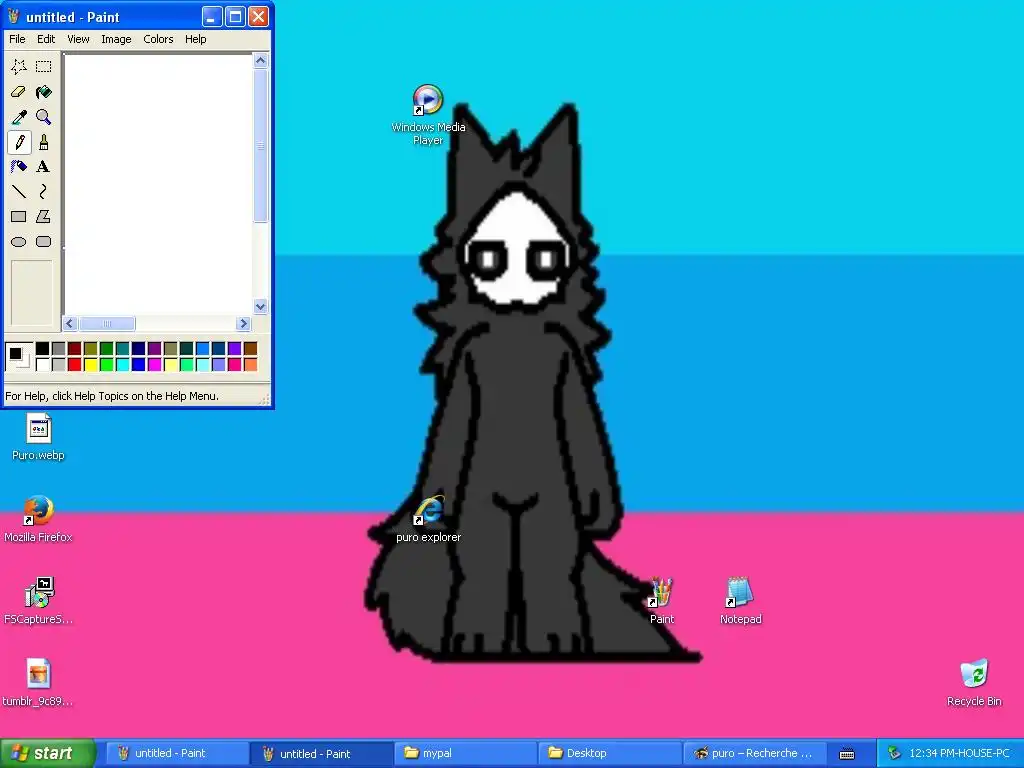The height and width of the screenshot is (768, 1024).
Task: Click the Notepad desktop shortcut icon
Action: click(x=741, y=592)
